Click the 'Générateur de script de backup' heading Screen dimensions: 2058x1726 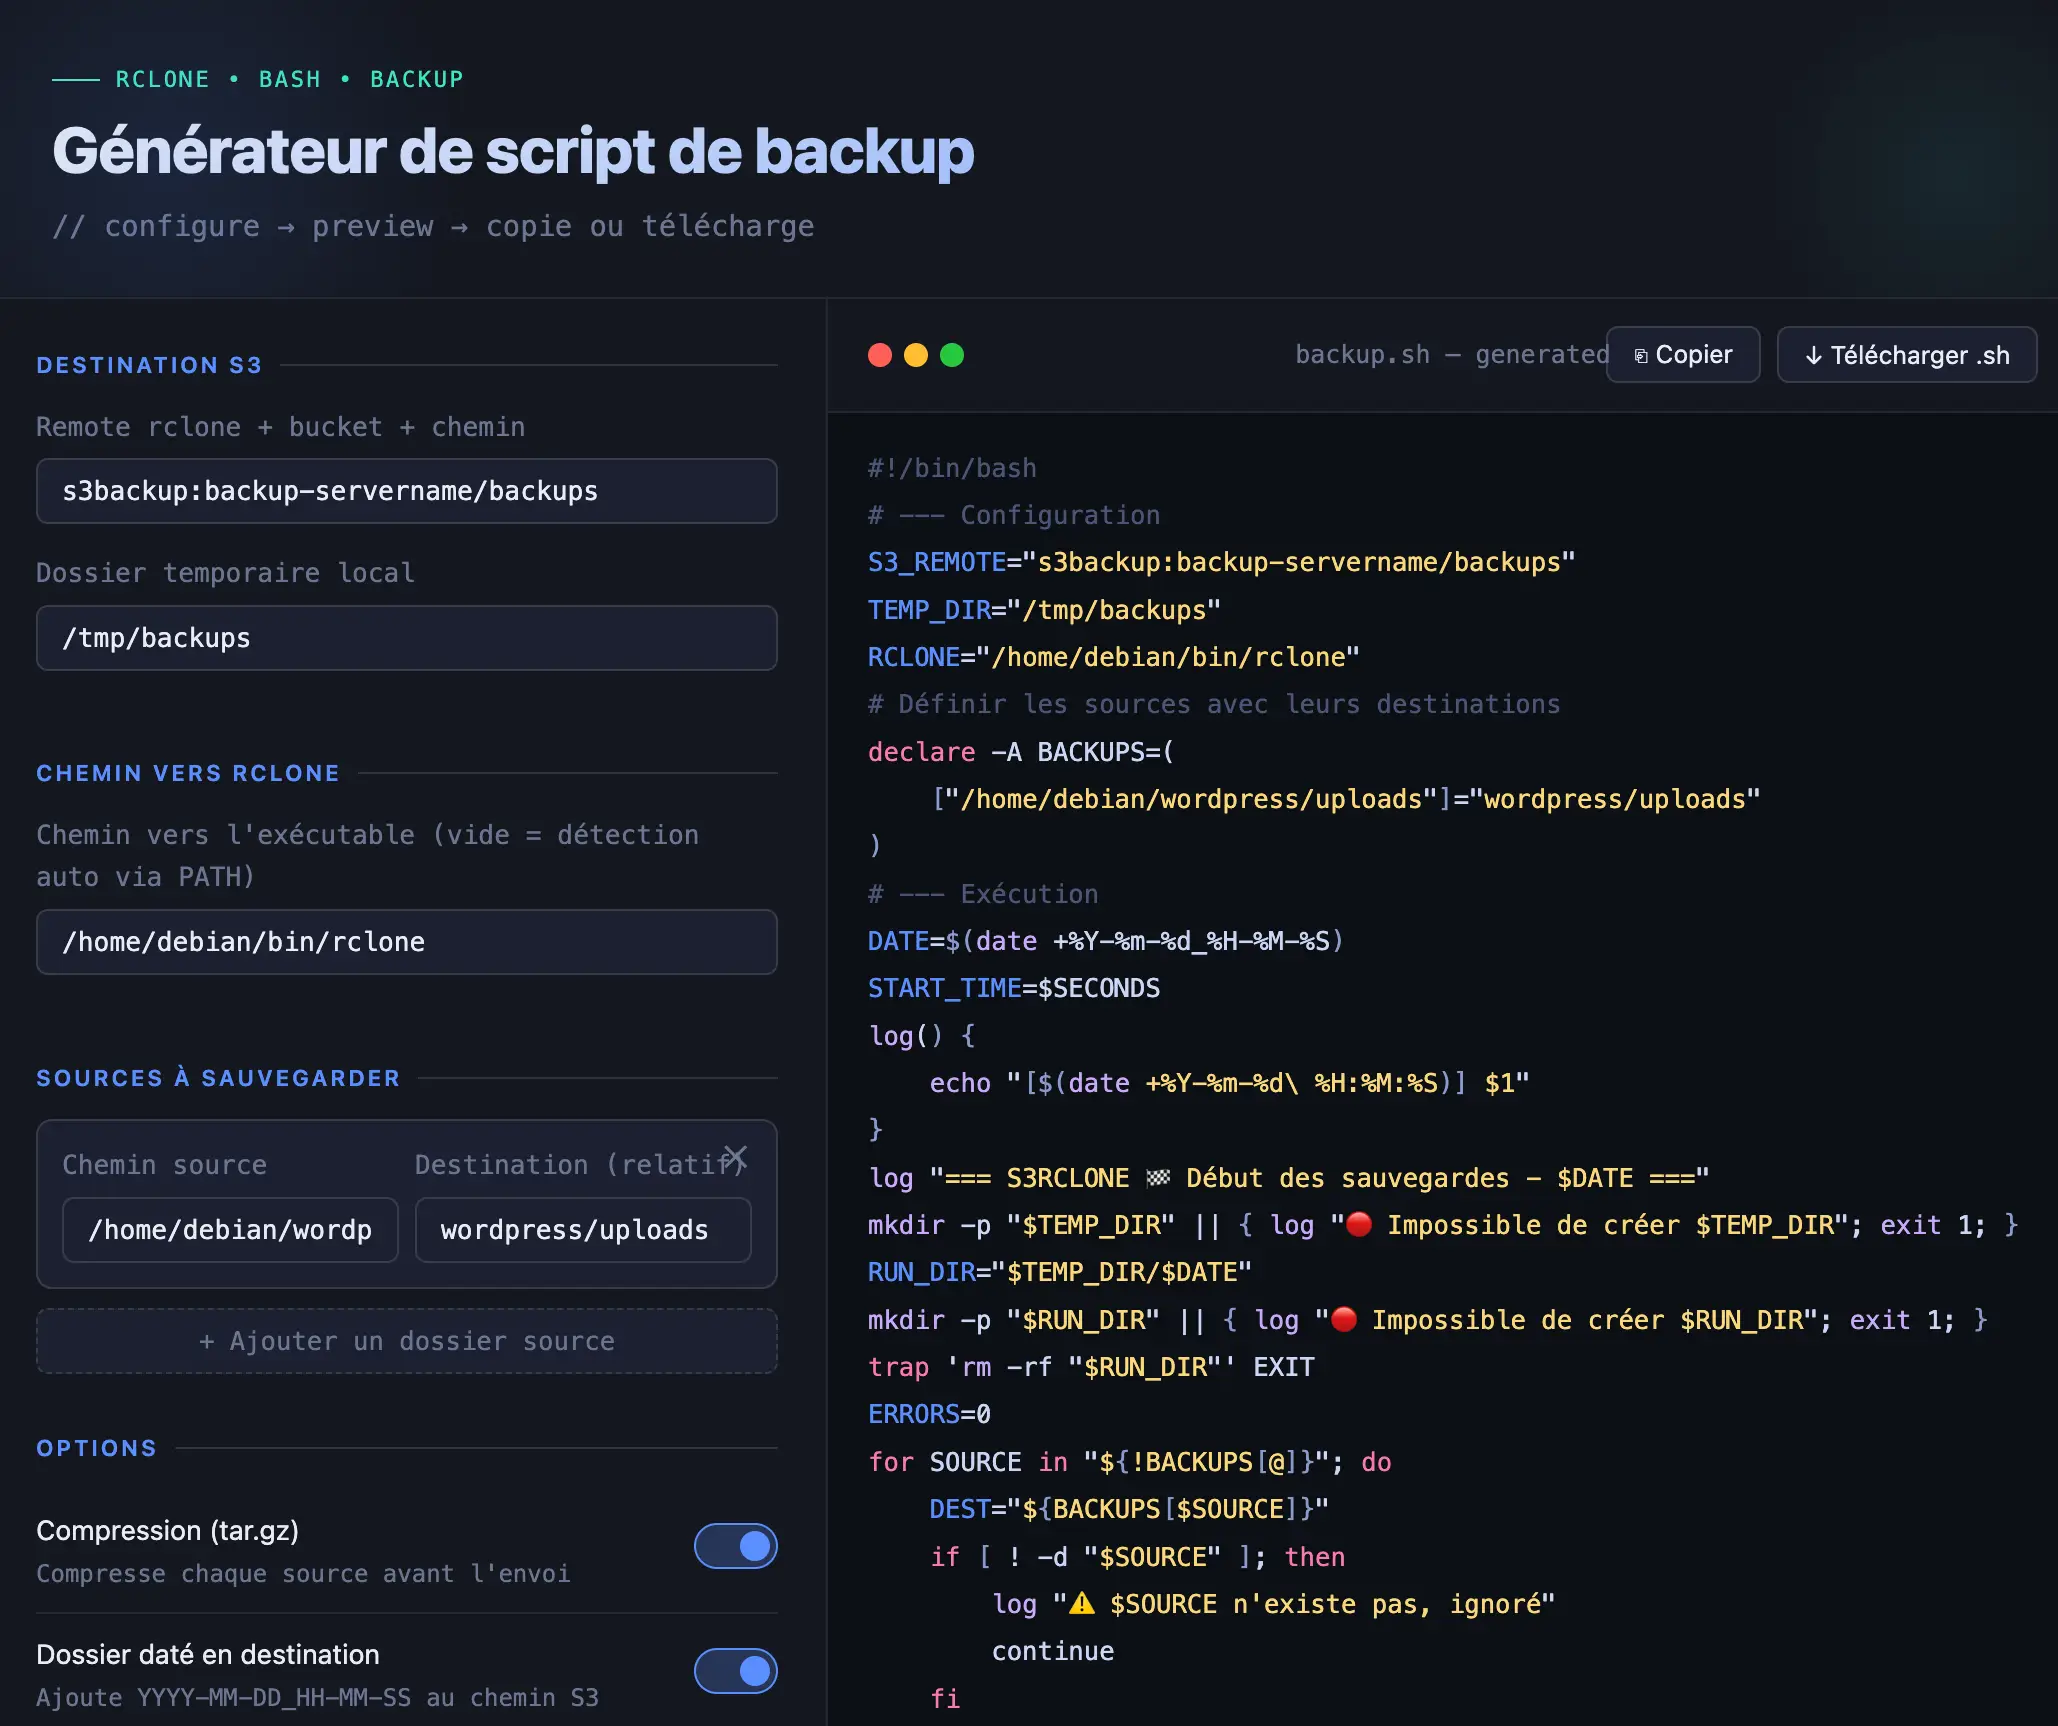click(513, 152)
